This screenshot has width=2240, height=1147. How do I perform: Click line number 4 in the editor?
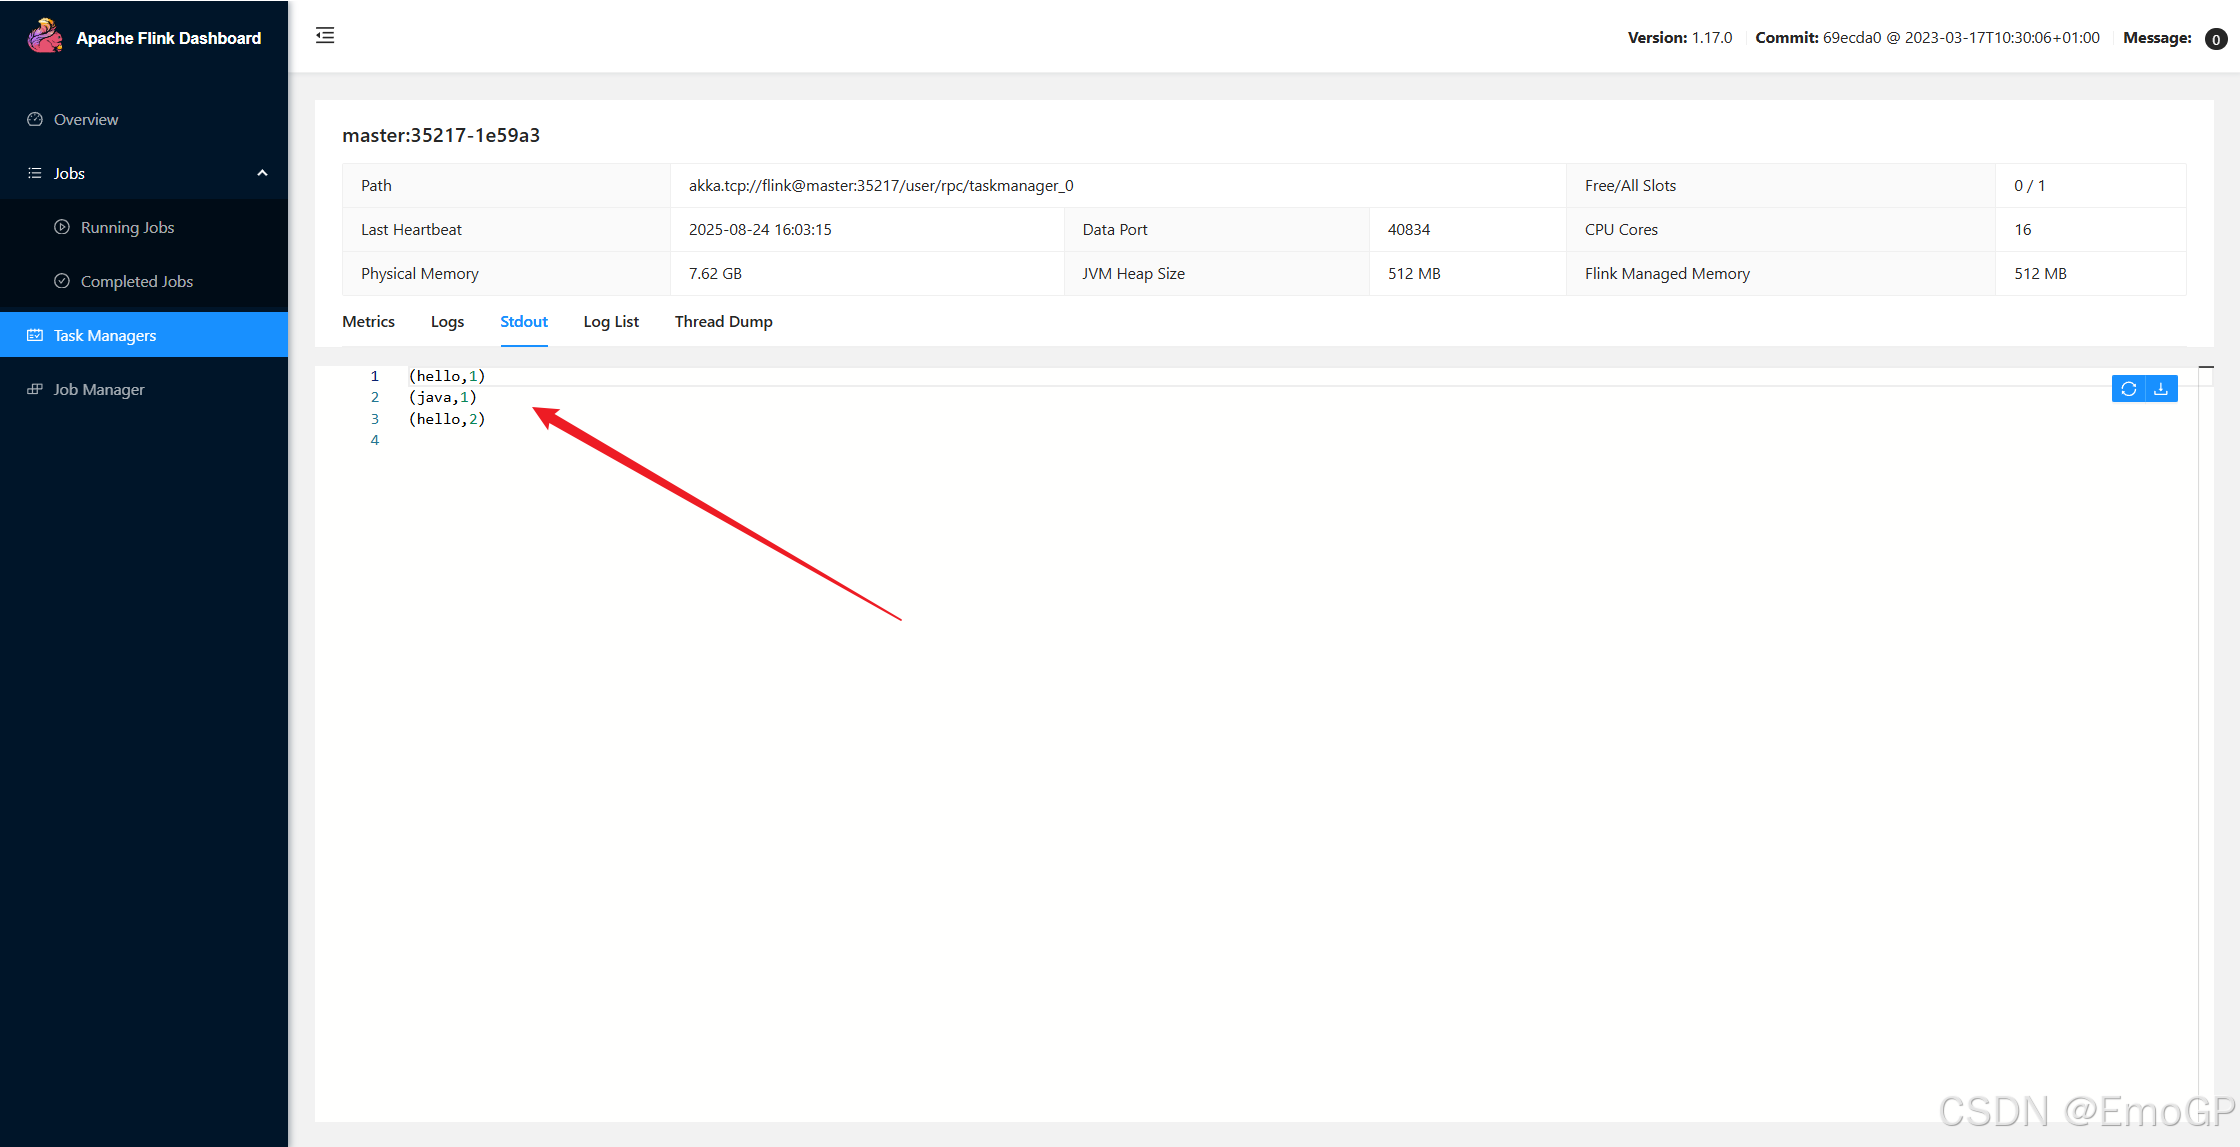(x=375, y=440)
